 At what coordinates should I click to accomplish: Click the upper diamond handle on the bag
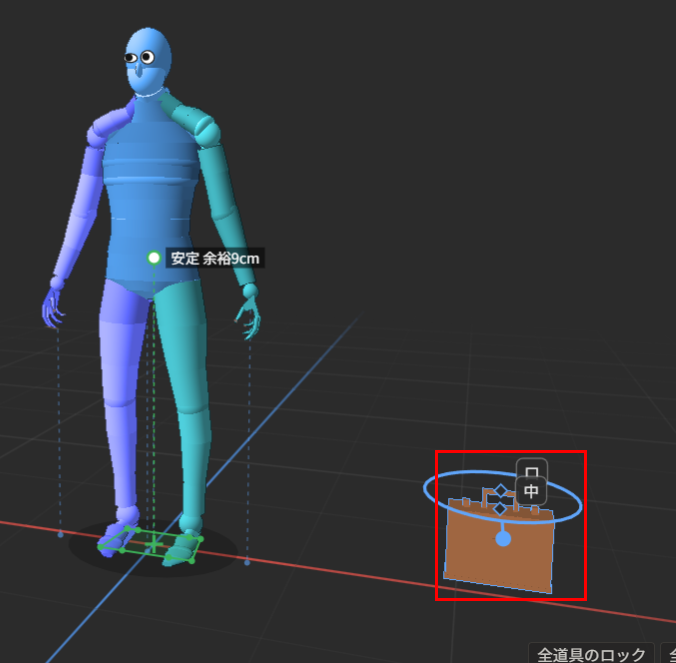501,490
